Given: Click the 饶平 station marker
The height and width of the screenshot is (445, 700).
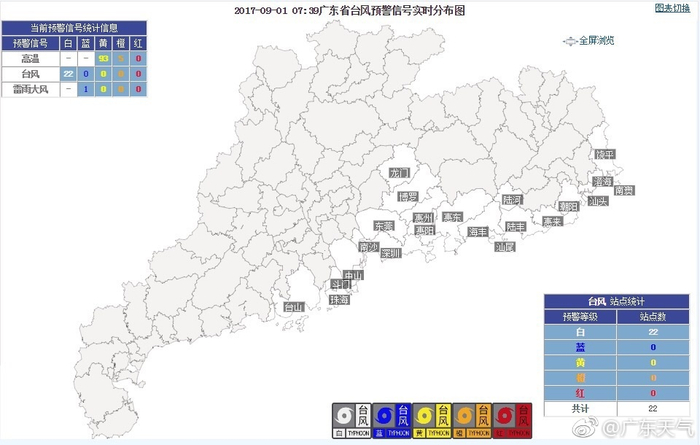Looking at the screenshot, I should click(605, 154).
